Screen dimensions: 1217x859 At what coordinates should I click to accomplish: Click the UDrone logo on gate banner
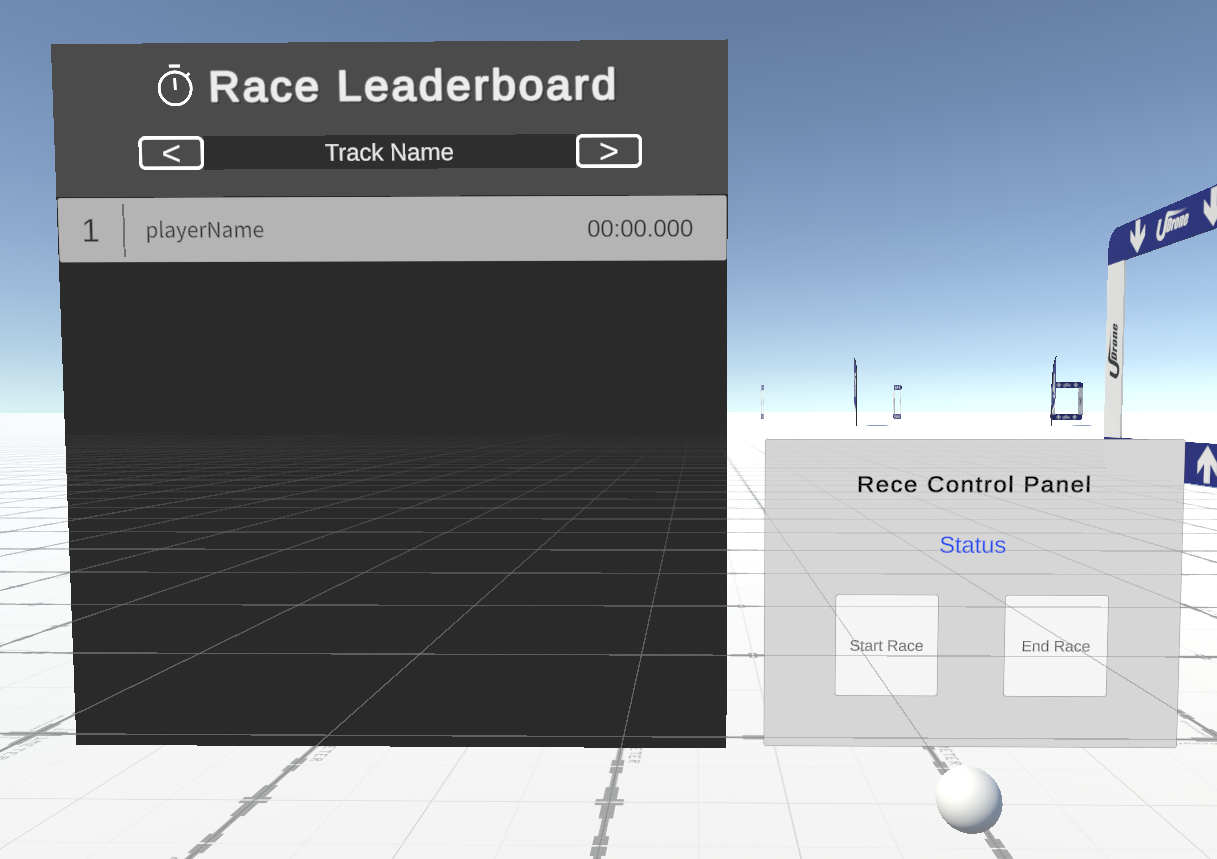click(x=1172, y=225)
